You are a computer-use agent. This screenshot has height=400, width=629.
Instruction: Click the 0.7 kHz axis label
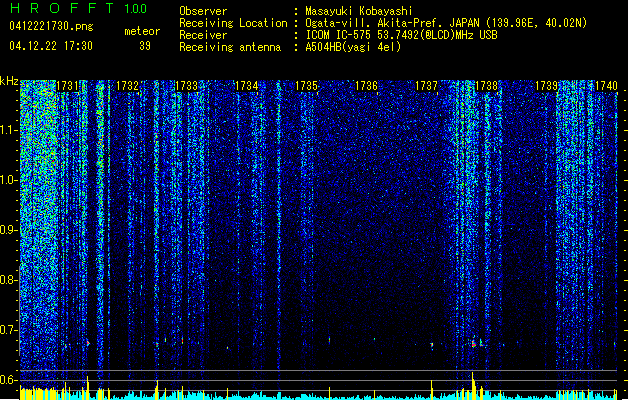(8, 330)
